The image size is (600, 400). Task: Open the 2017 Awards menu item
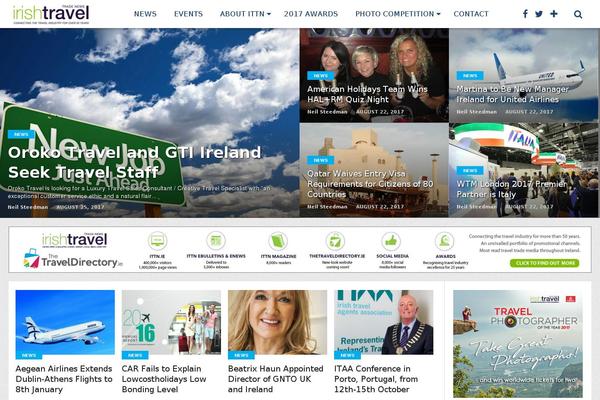tap(311, 14)
